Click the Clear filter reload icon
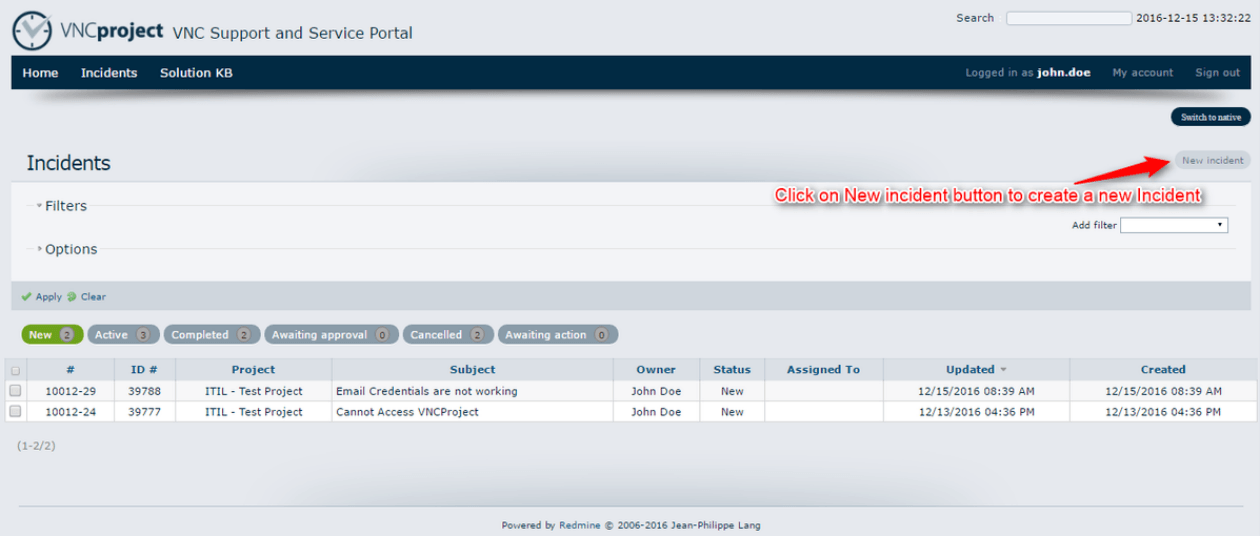The image size is (1260, 536). [72, 297]
